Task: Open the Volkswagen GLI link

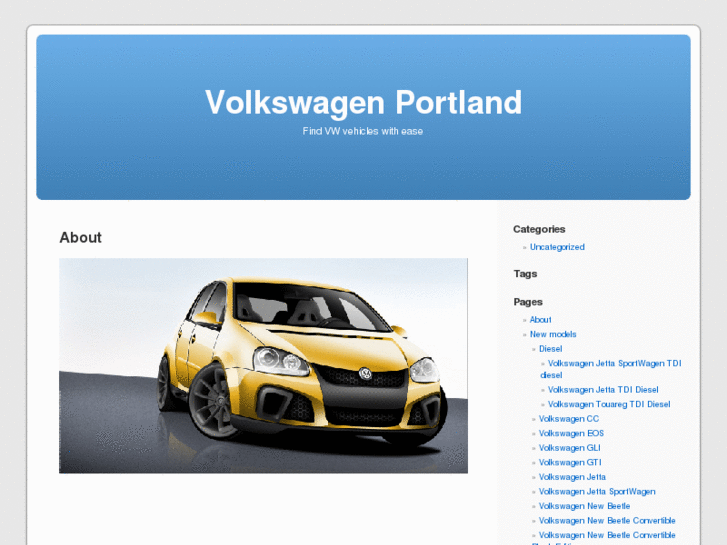Action: (569, 448)
